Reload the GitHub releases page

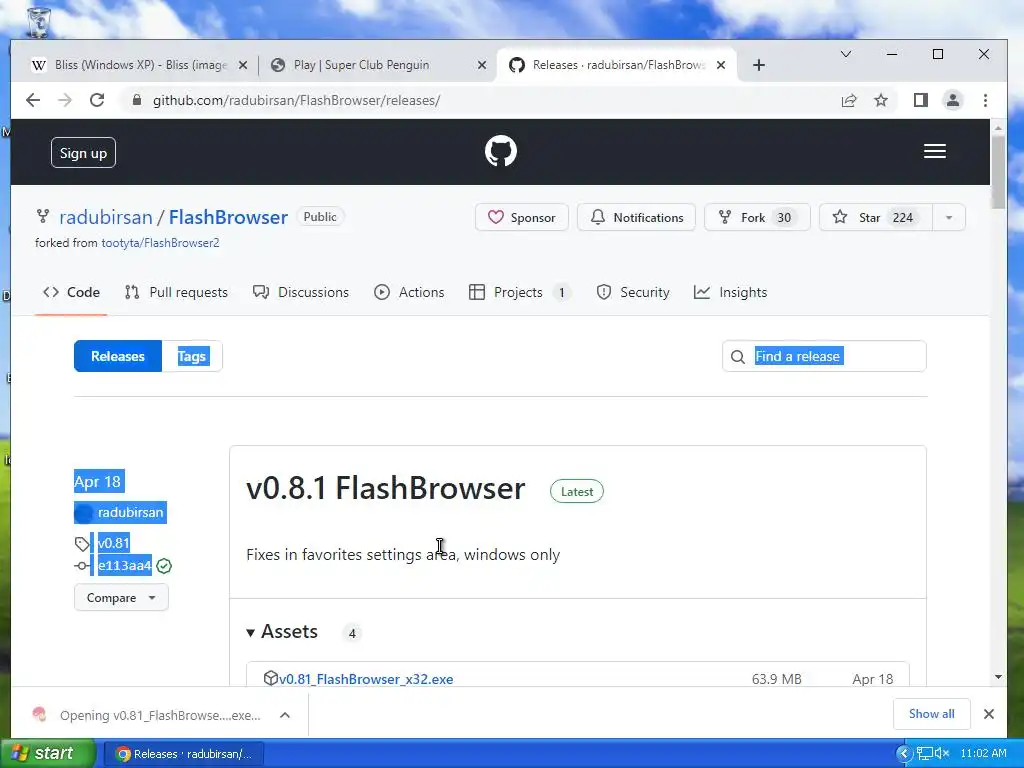point(97,100)
